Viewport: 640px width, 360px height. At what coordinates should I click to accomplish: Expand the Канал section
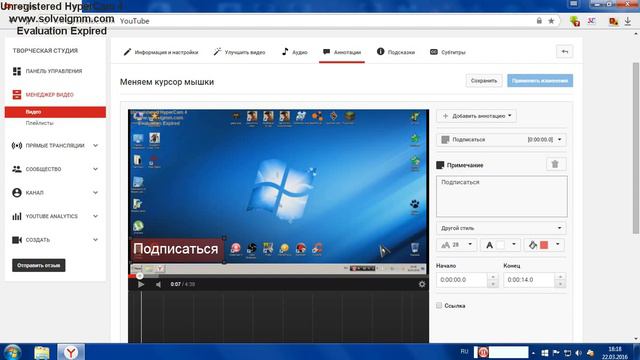(96, 193)
